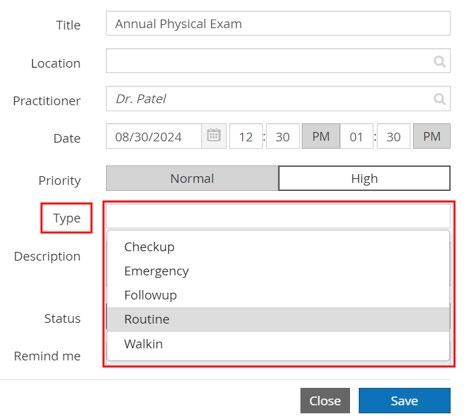Toggle the start time PM button
The image size is (468, 417).
coord(321,136)
